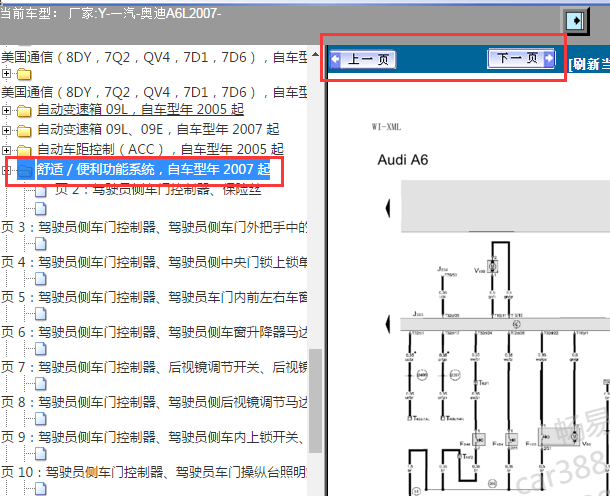Click the WI-XML label
Viewport: 610px width, 496px height.
386,127
